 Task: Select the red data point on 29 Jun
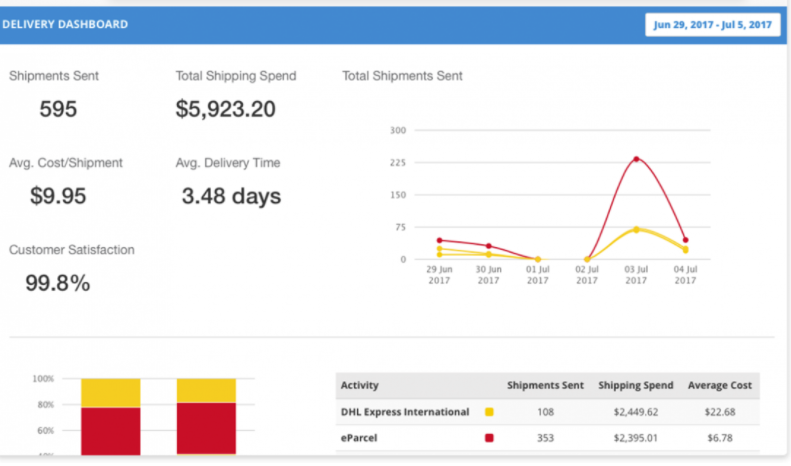440,240
